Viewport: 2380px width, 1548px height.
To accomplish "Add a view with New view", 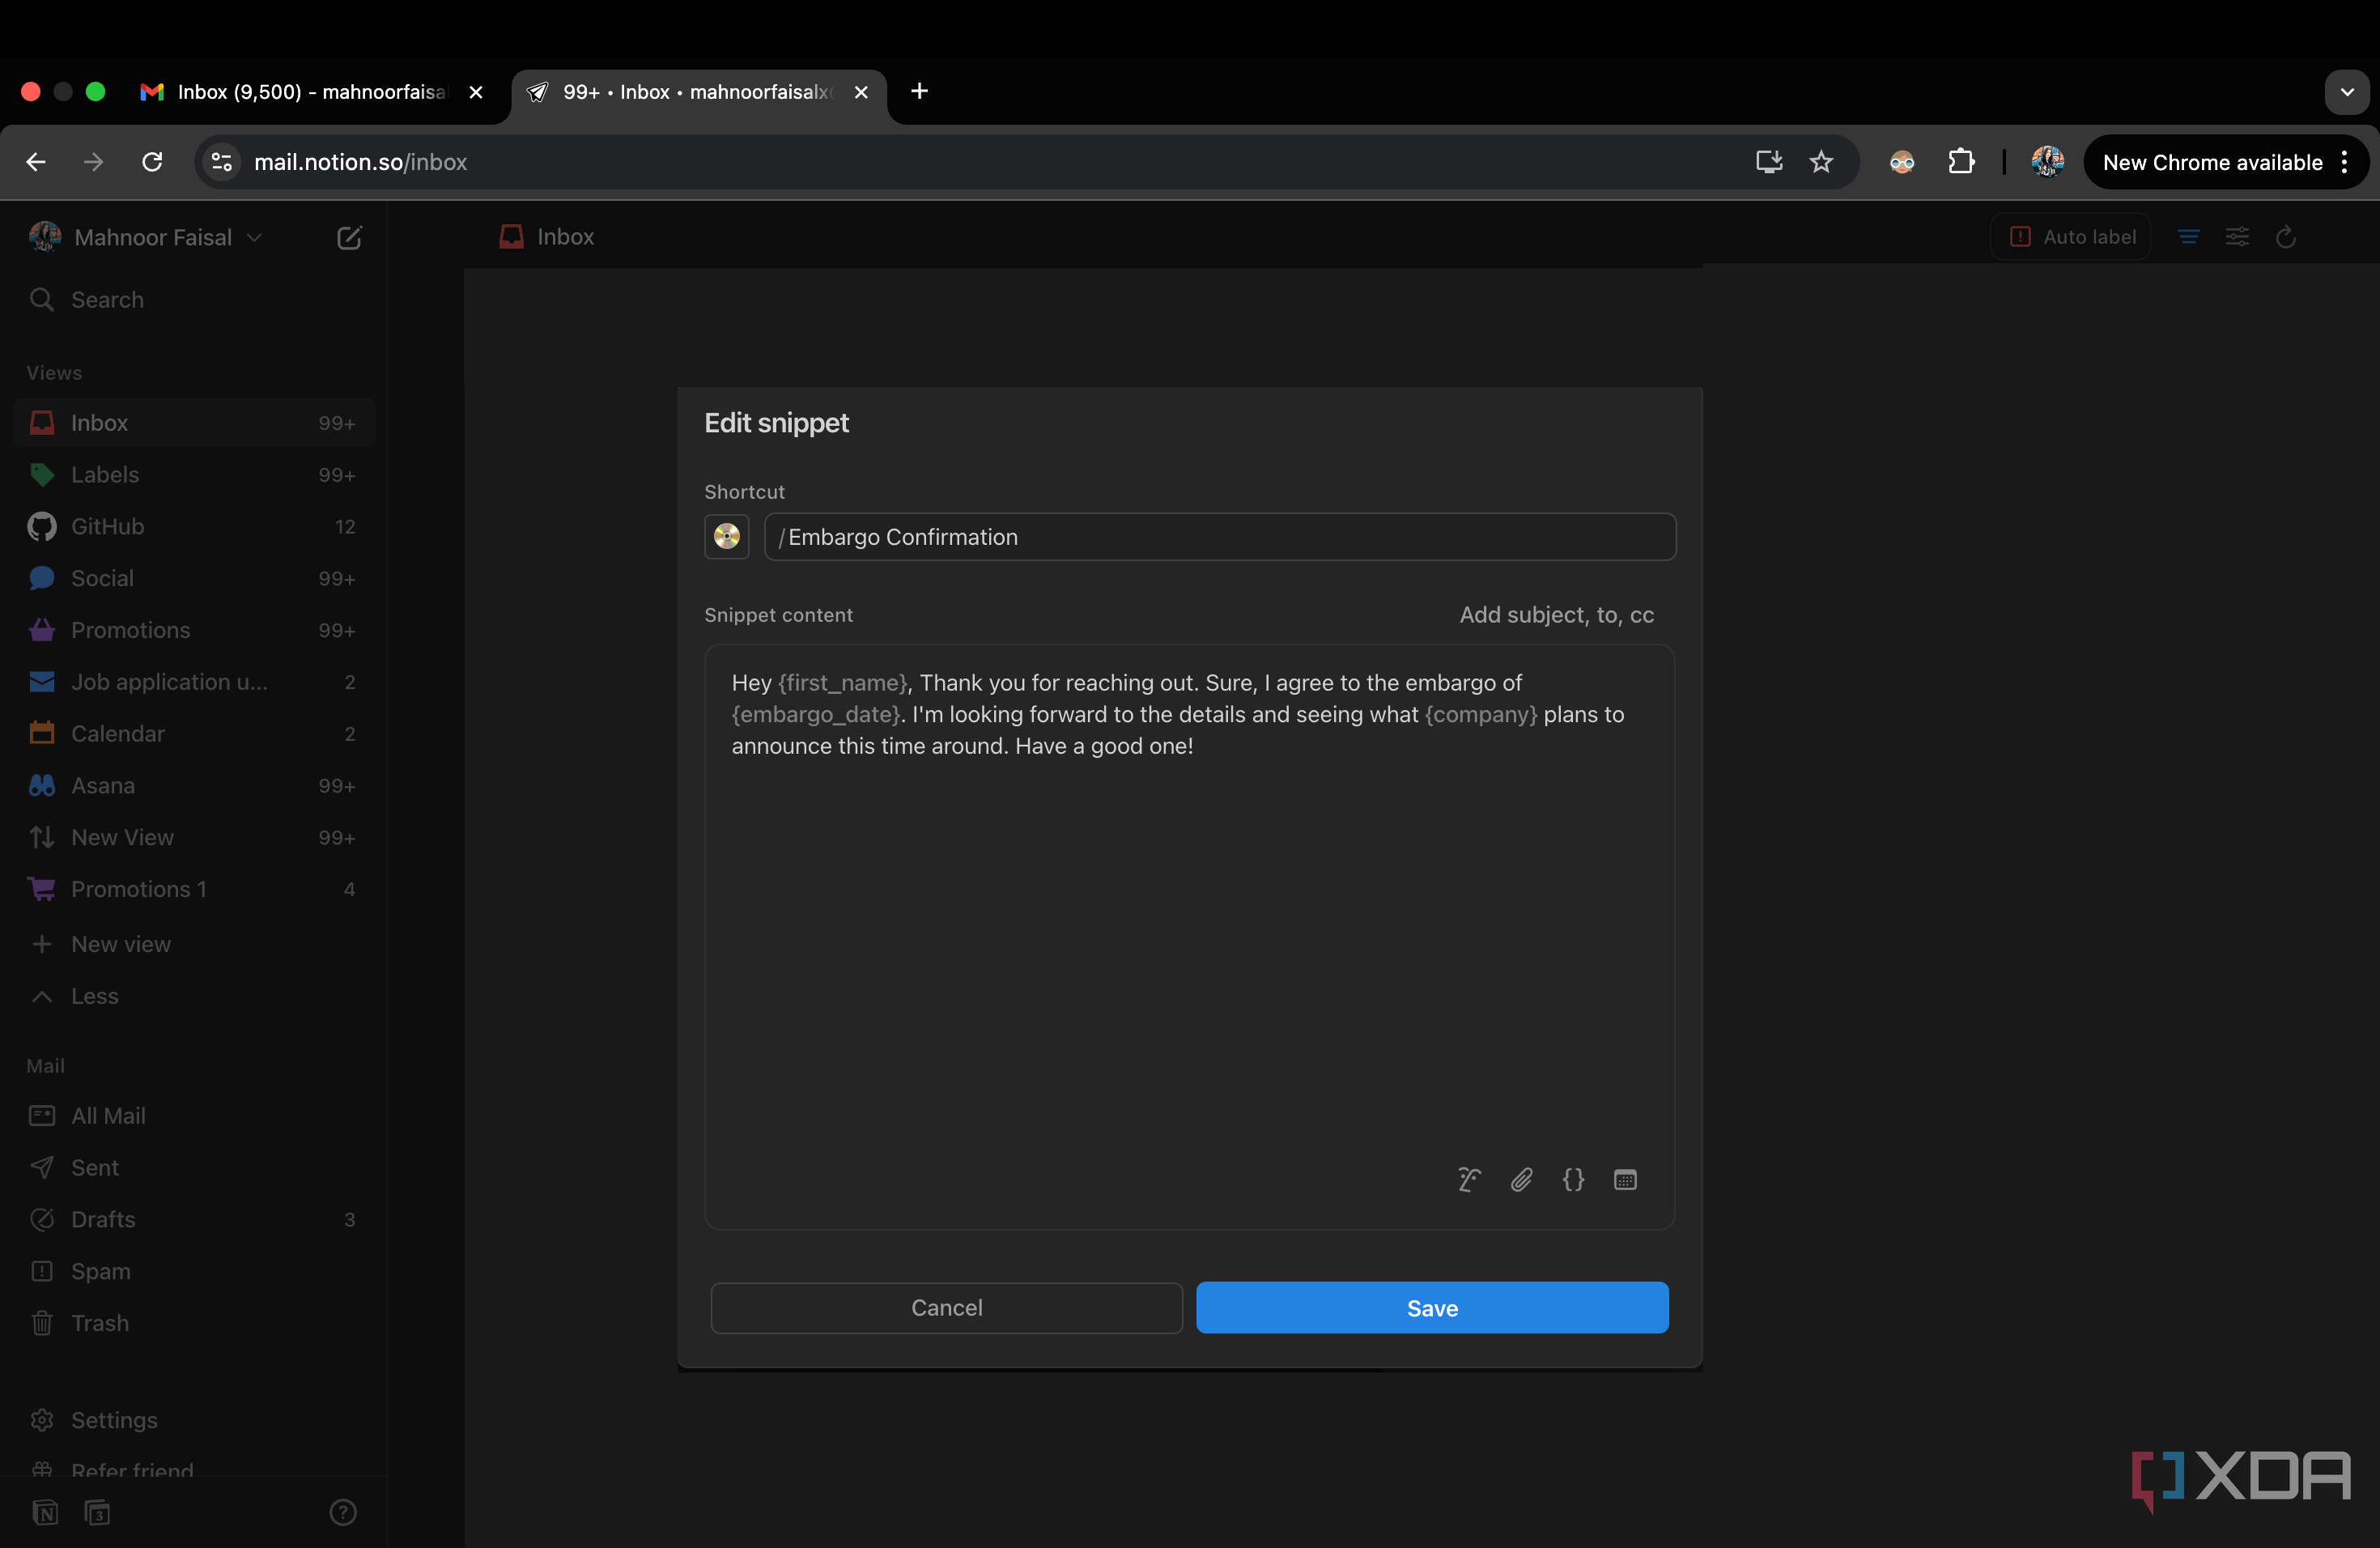I will pos(194,944).
